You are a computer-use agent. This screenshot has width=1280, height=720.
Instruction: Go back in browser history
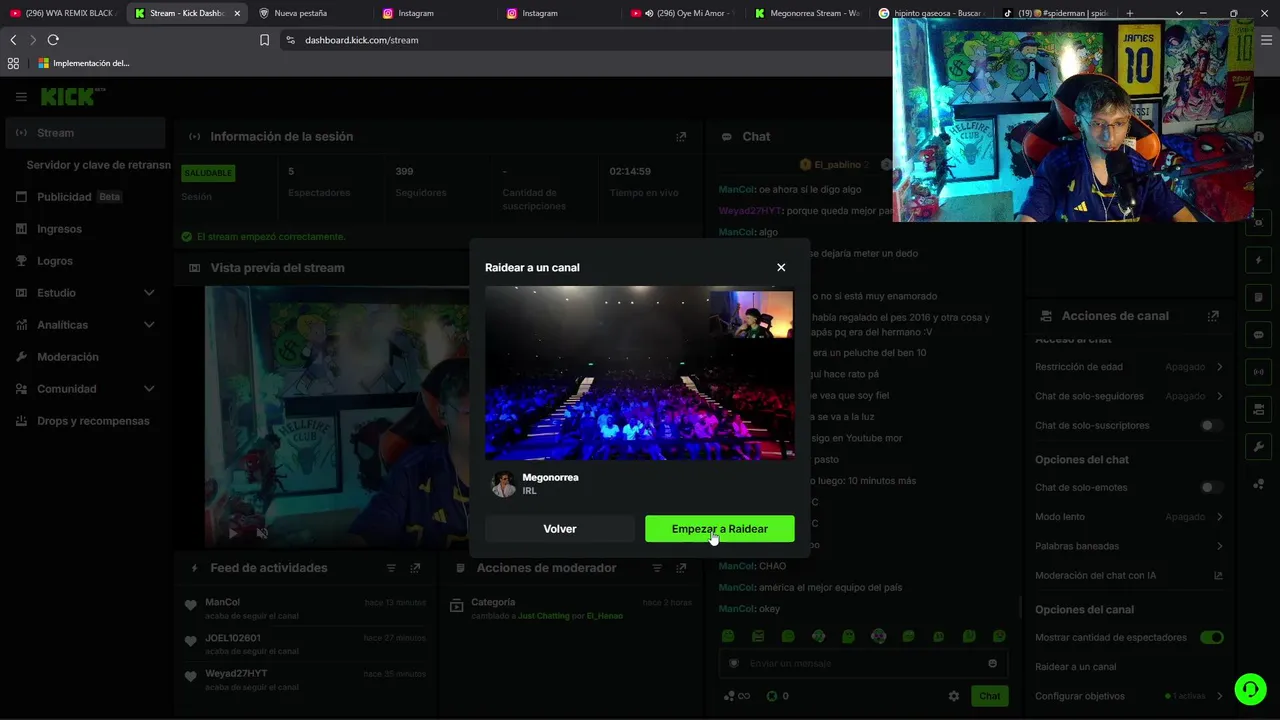tap(13, 40)
